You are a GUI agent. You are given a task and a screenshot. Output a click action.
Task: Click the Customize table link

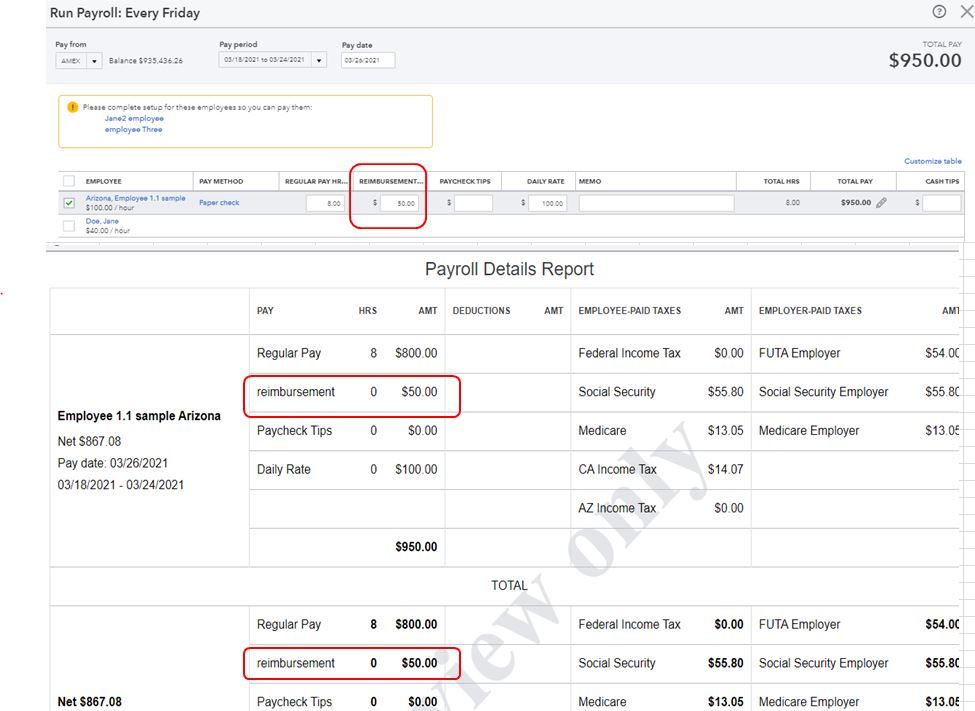coord(932,161)
